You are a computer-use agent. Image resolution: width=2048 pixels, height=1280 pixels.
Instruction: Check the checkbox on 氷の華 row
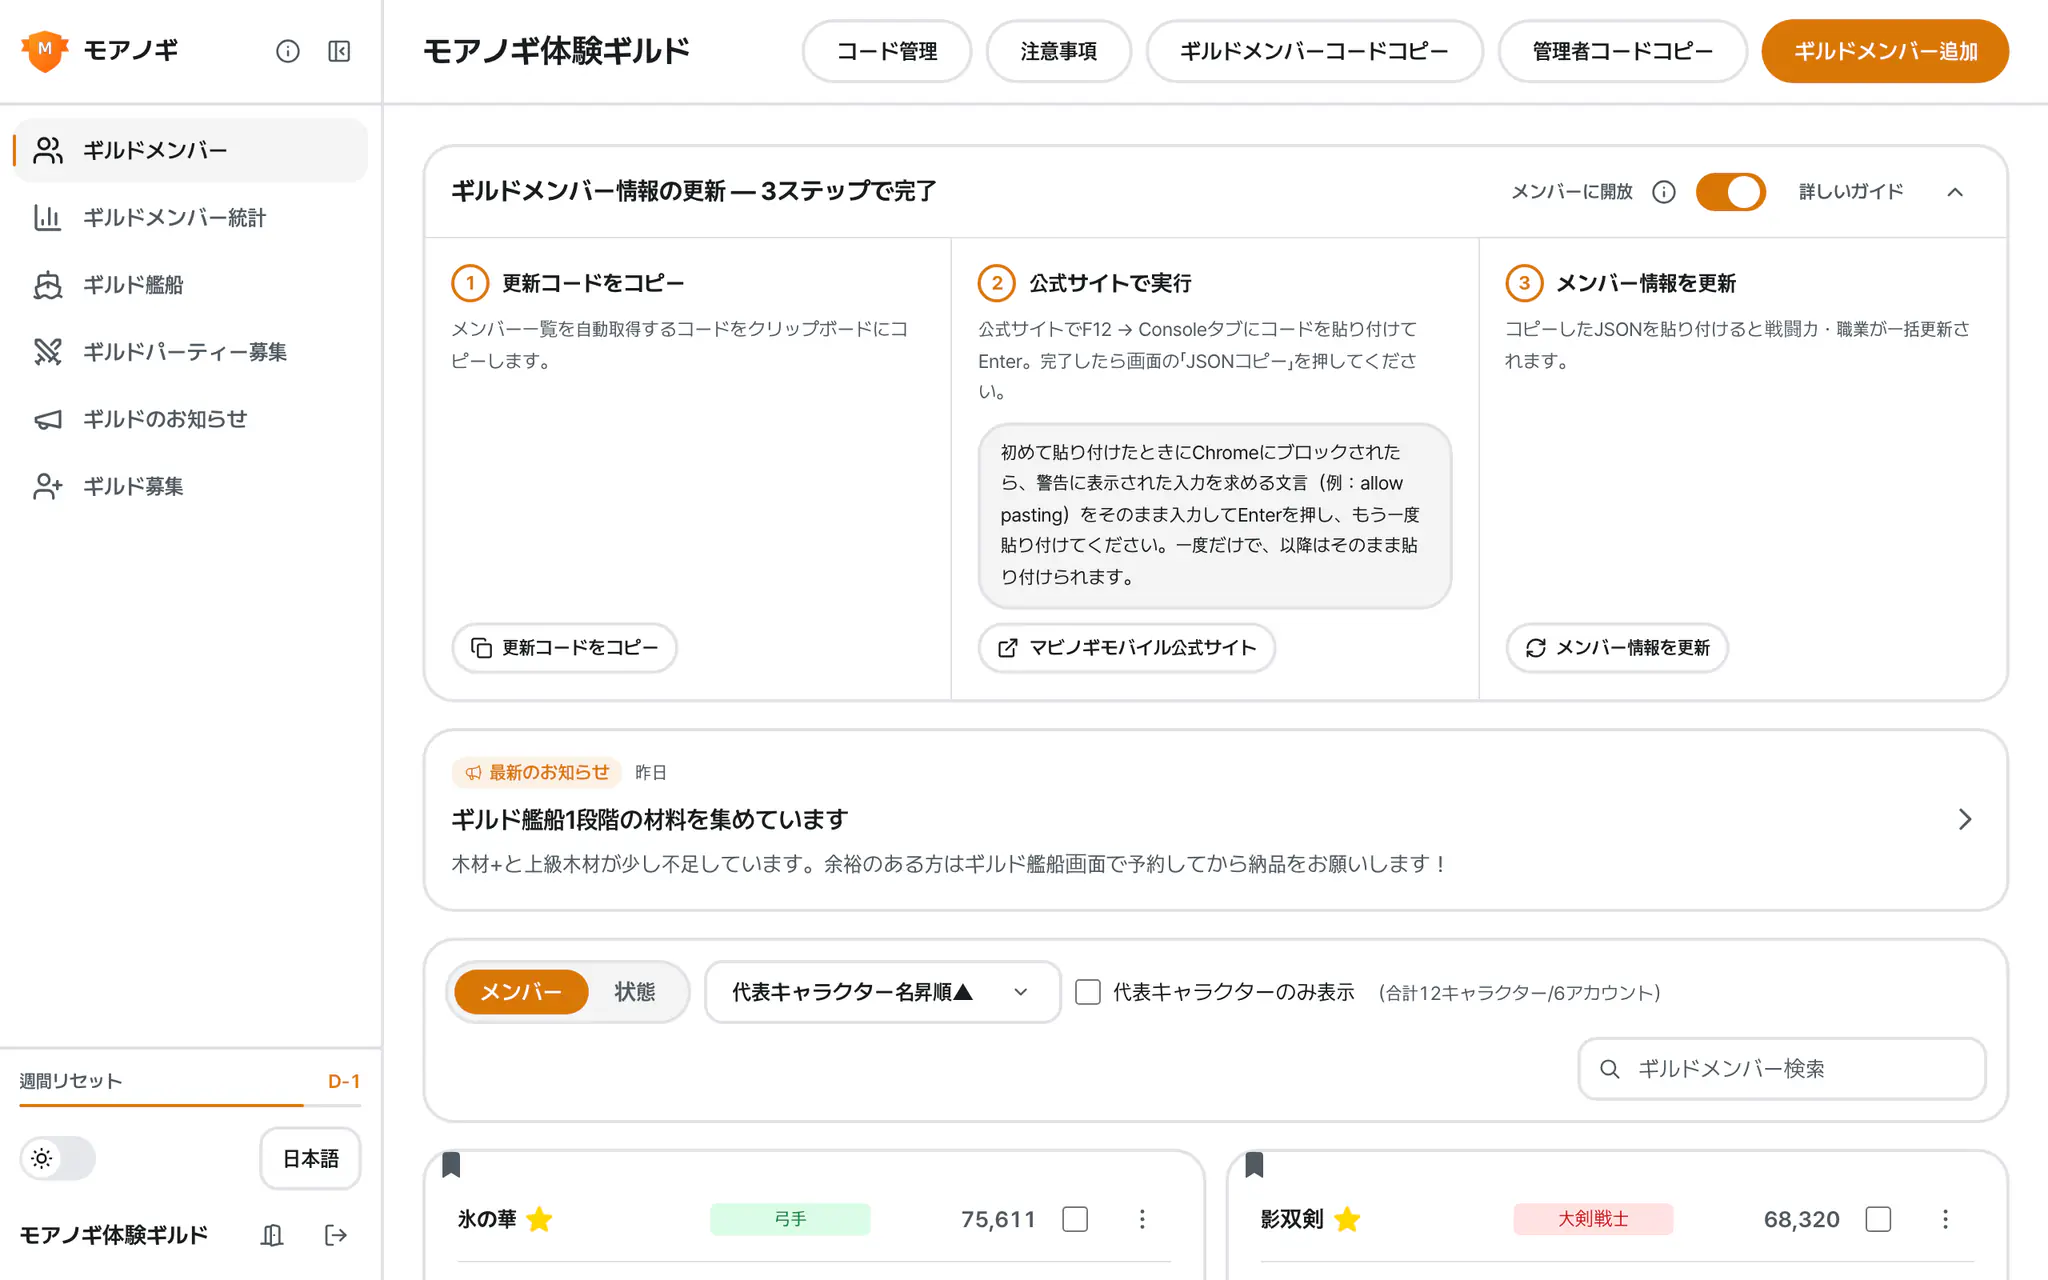[1075, 1219]
